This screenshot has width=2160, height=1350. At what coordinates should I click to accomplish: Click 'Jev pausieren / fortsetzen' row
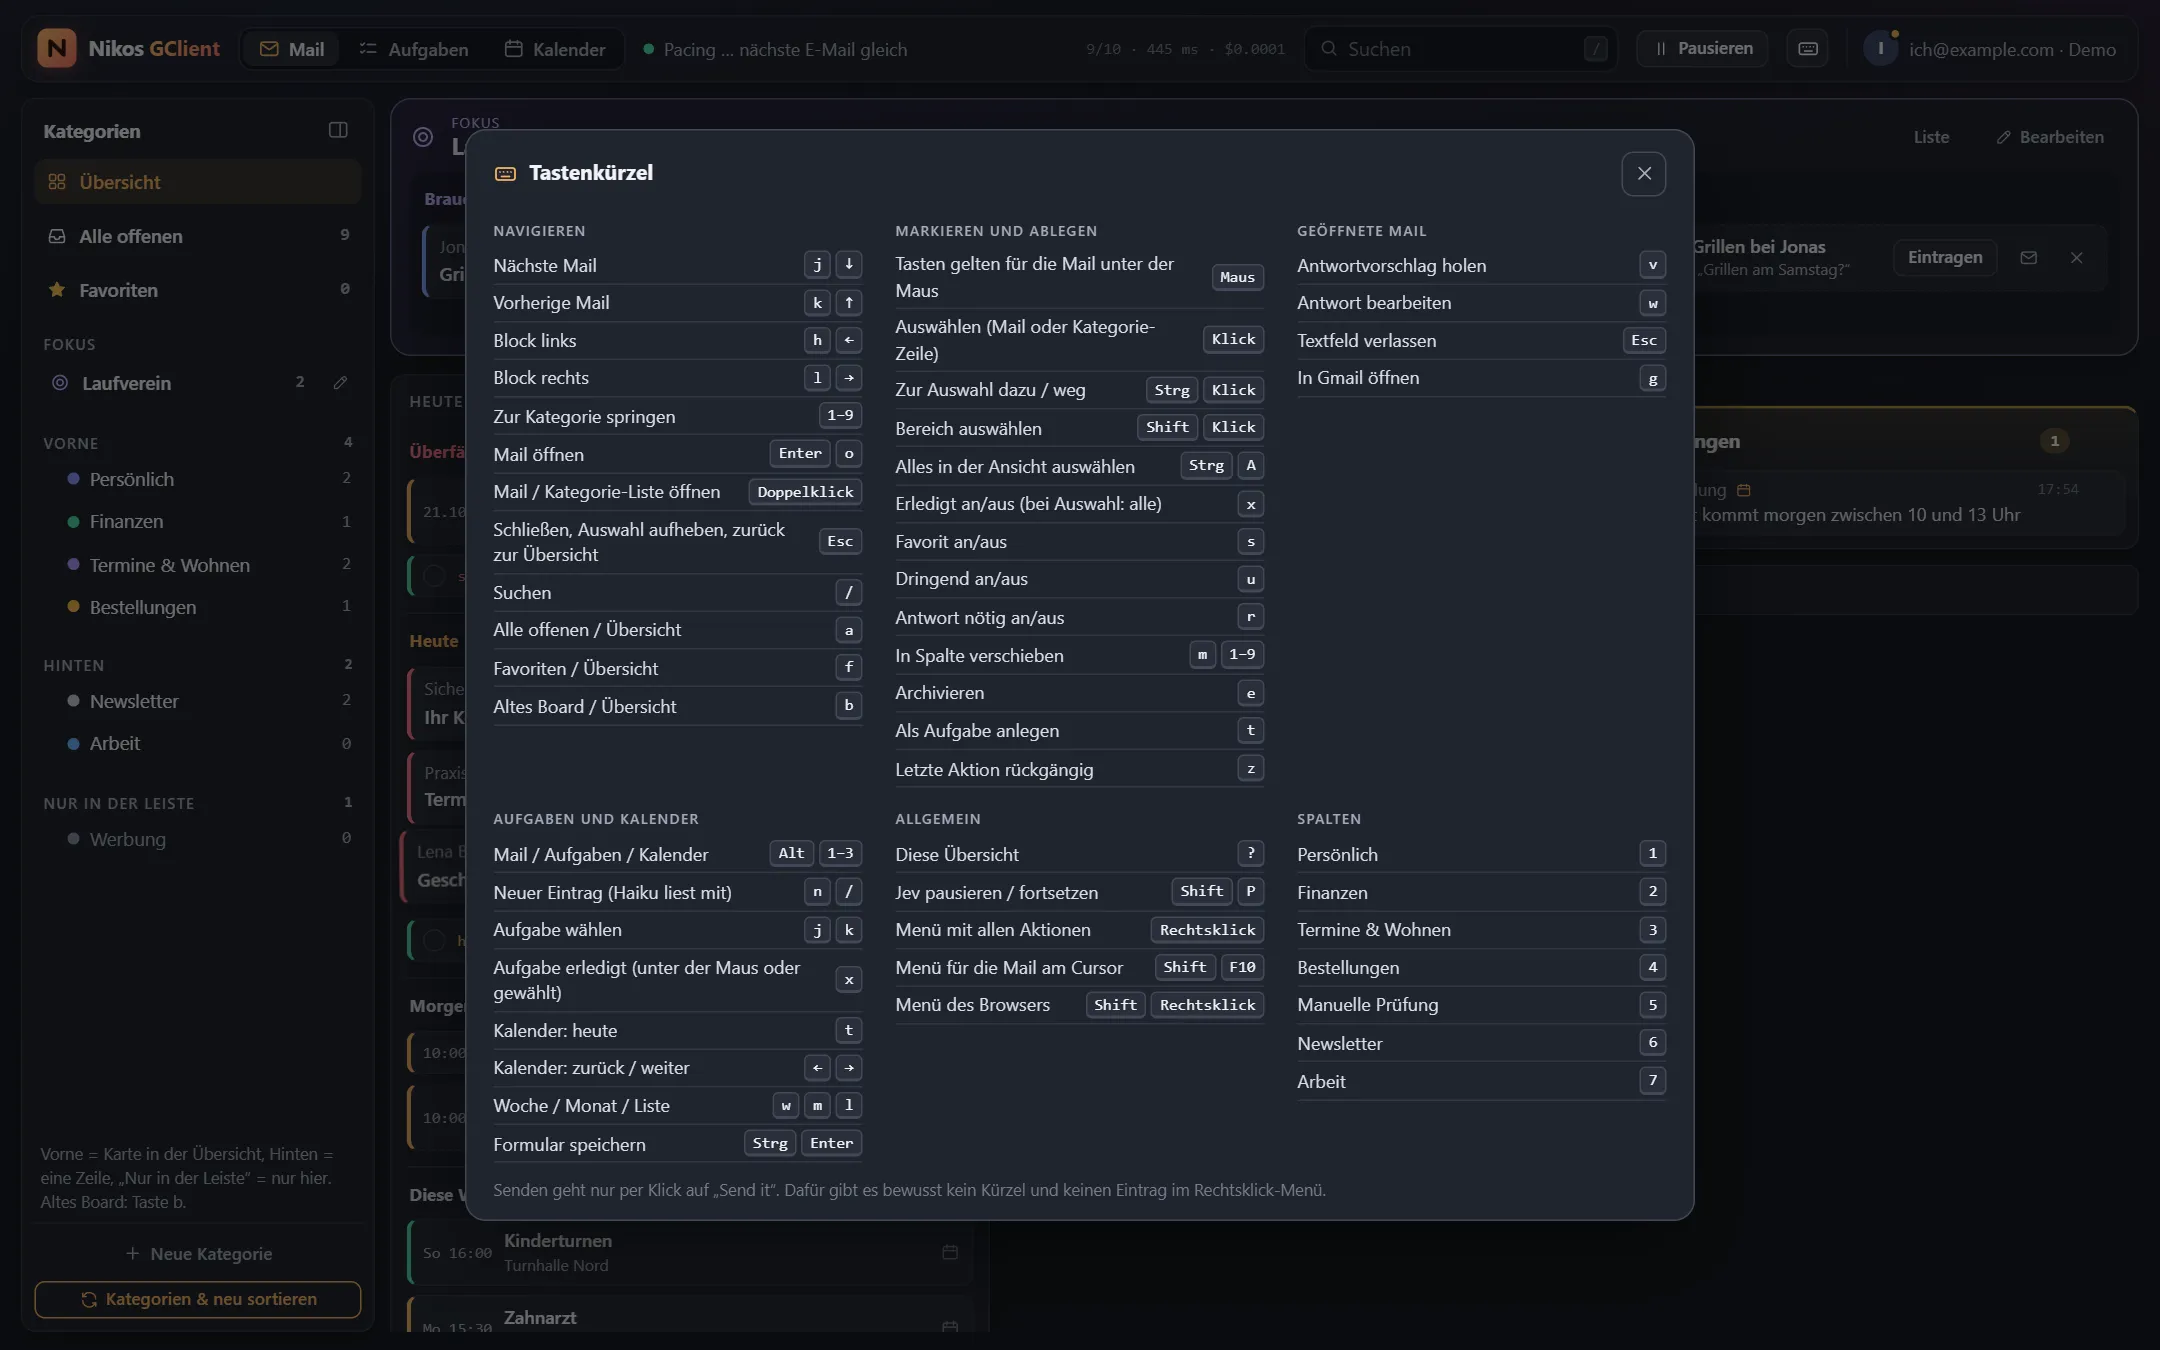click(x=1079, y=892)
